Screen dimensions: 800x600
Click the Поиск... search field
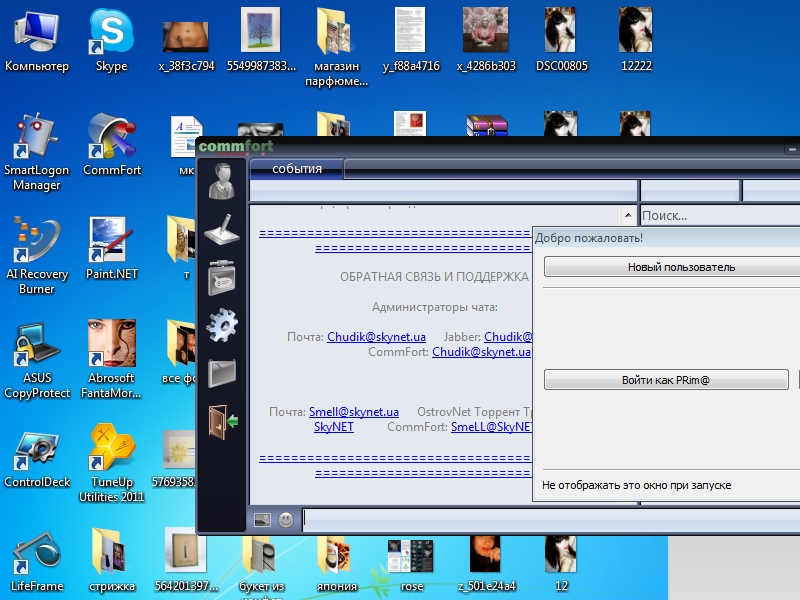pos(720,216)
